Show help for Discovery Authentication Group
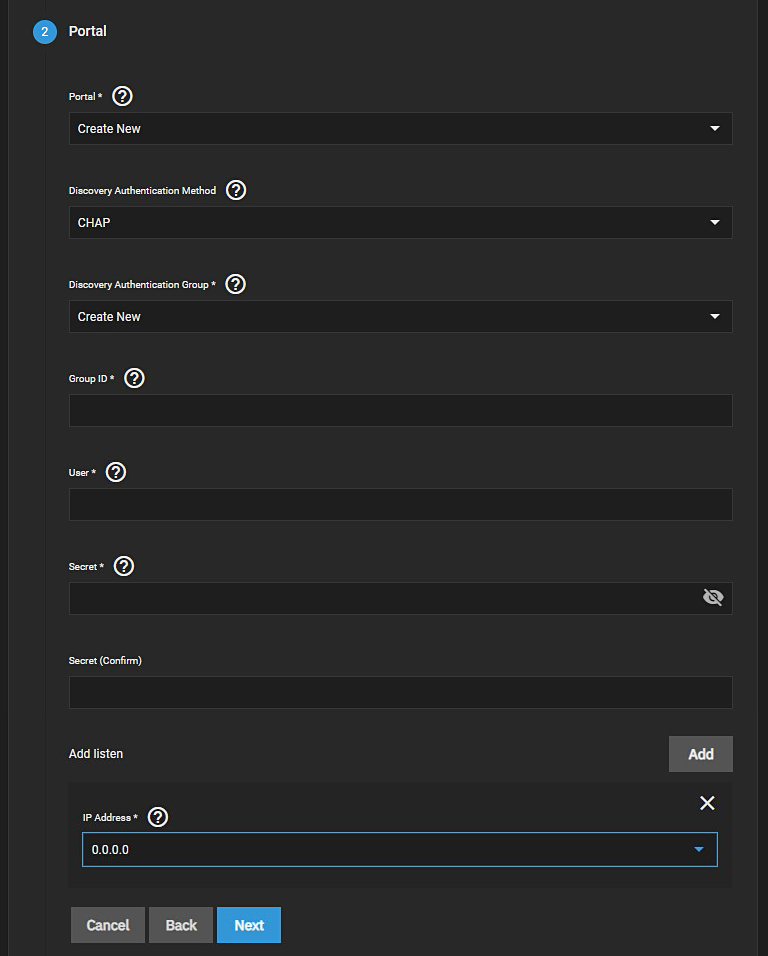 pos(236,284)
